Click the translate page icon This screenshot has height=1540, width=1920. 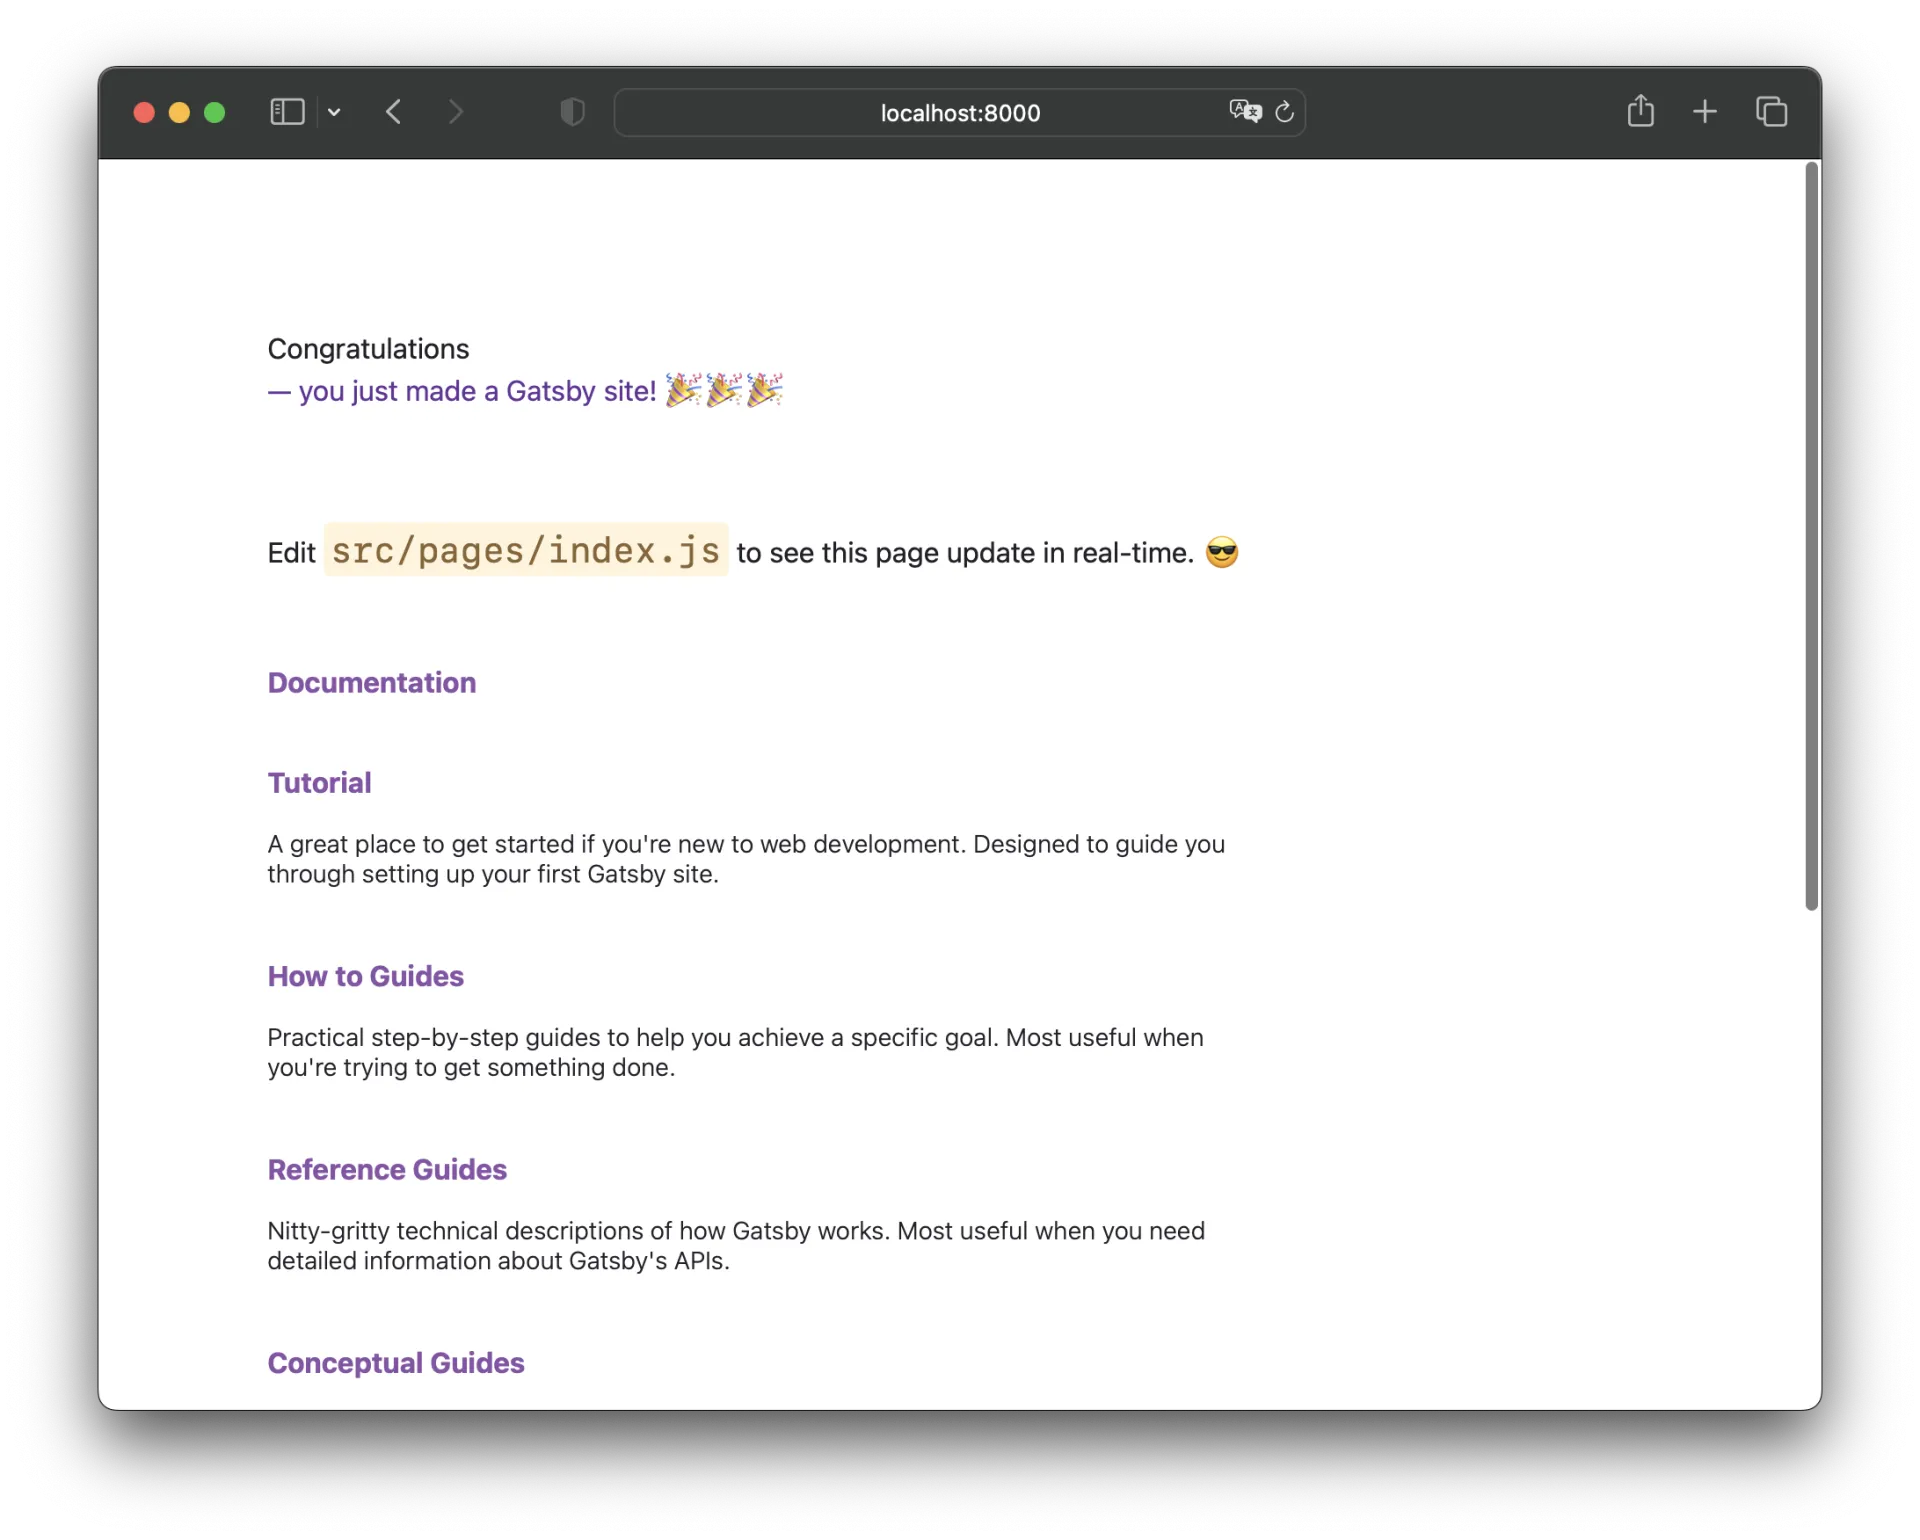point(1244,112)
